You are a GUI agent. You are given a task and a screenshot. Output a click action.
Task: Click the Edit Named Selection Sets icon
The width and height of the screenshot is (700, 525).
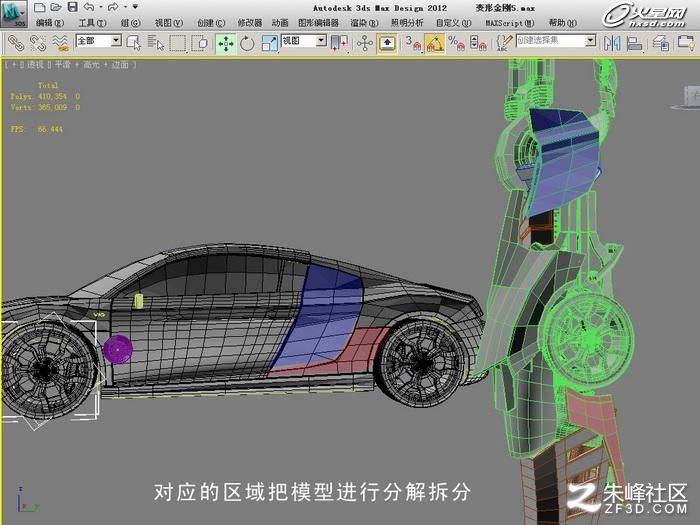point(504,44)
